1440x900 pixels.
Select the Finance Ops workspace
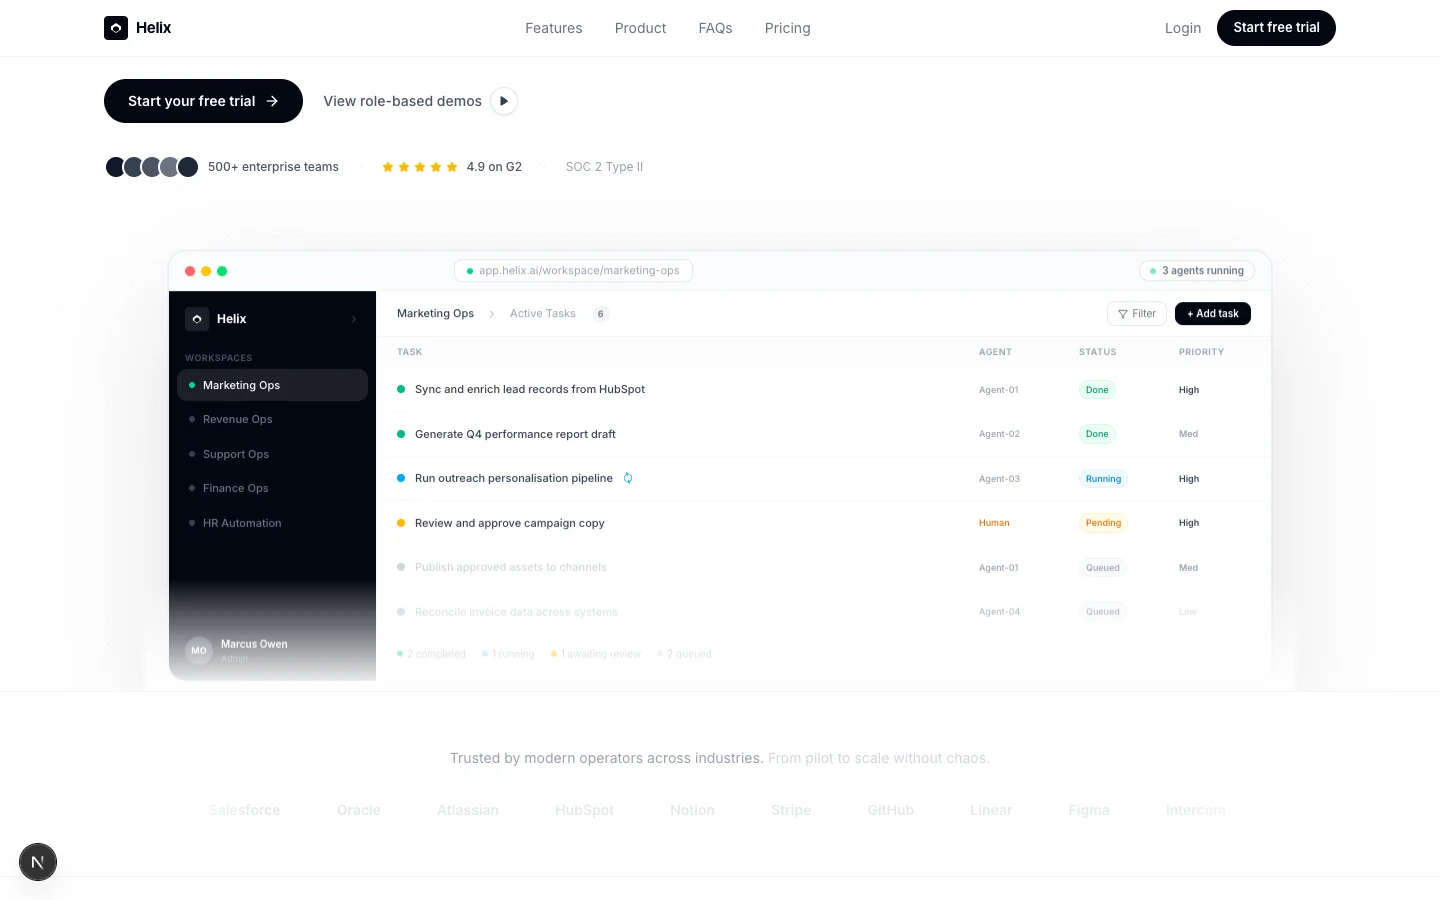pyautogui.click(x=272, y=488)
